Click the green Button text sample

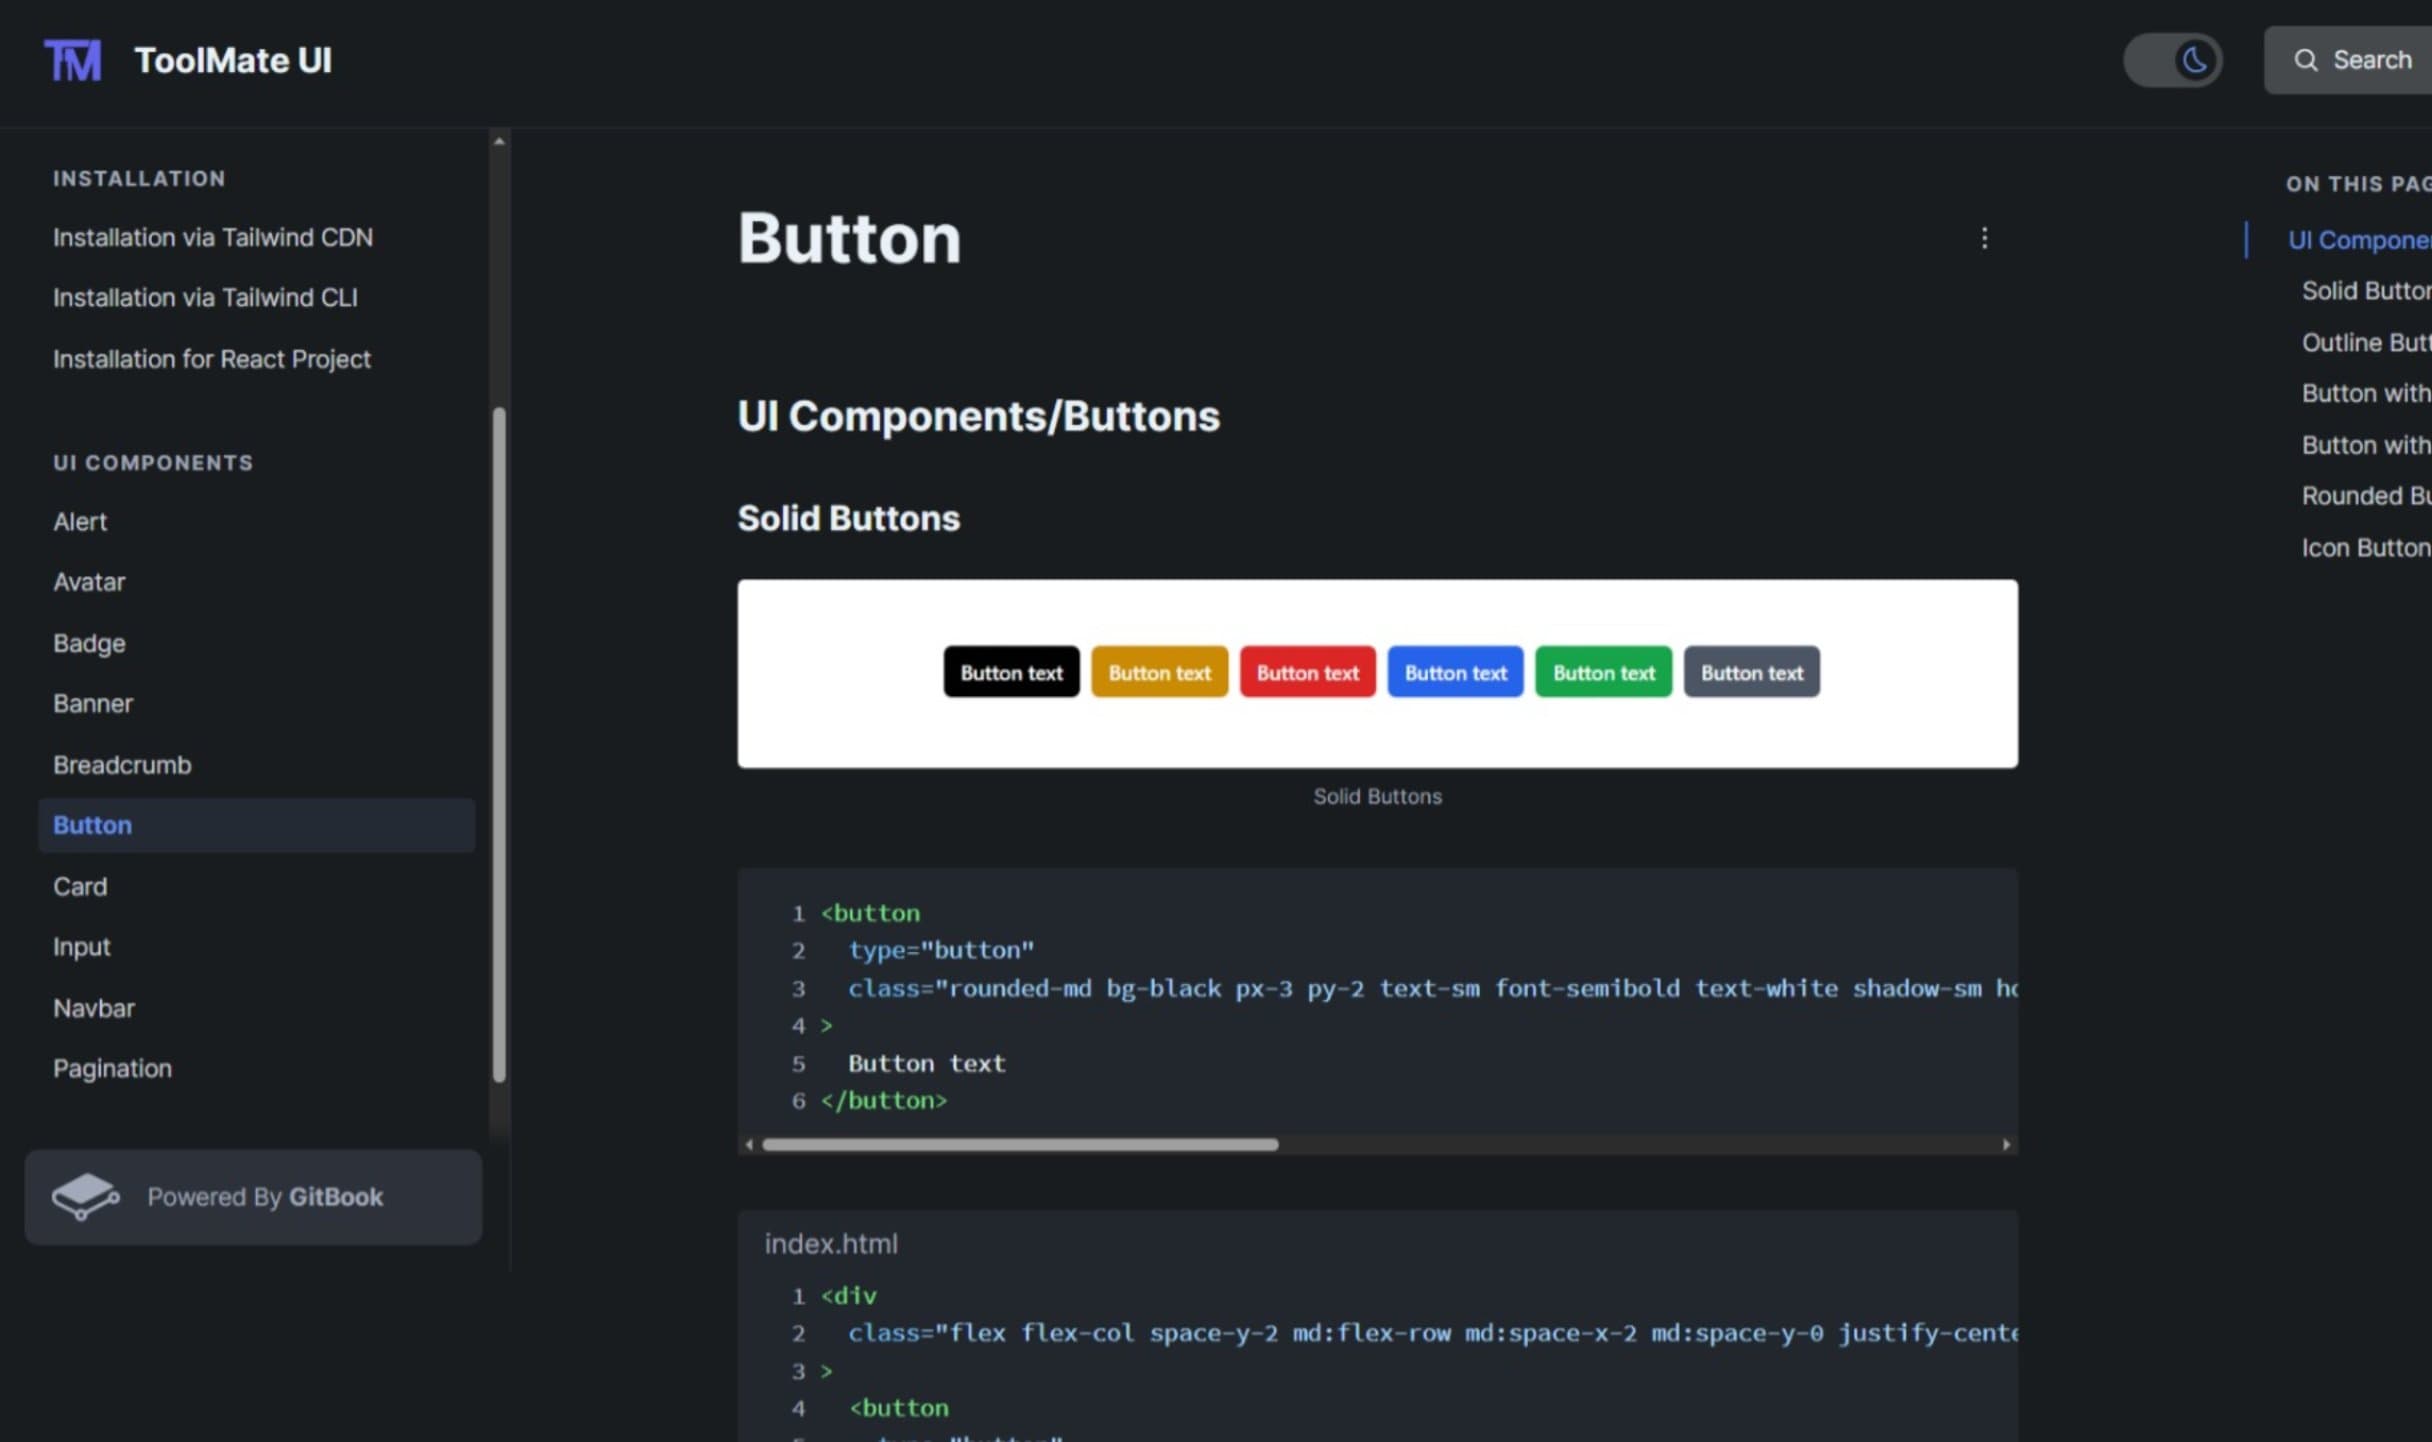tap(1603, 672)
